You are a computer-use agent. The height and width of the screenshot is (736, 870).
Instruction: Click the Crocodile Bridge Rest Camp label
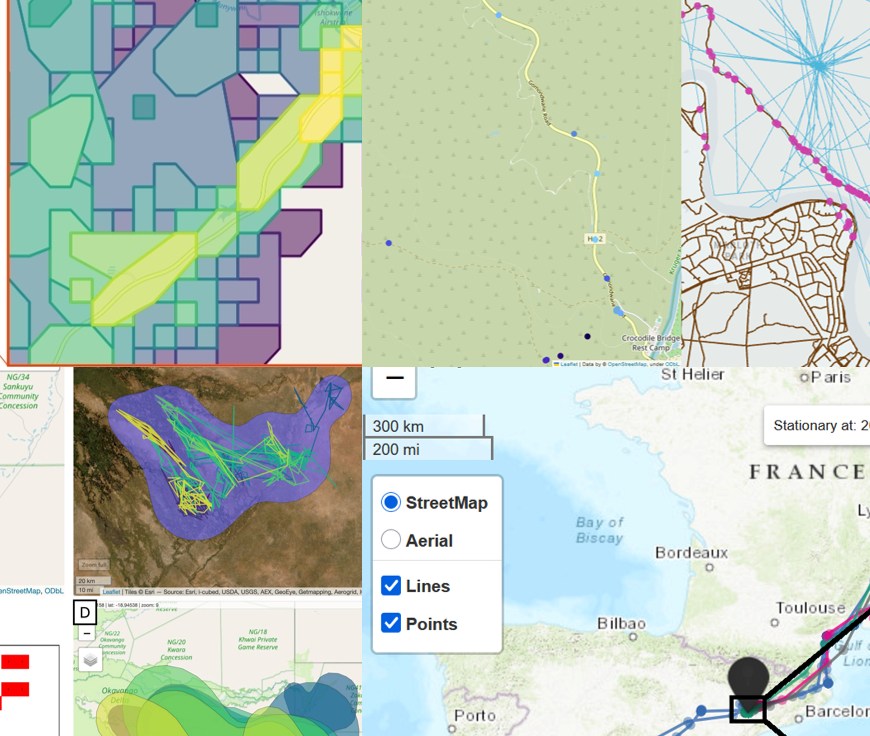point(649,344)
